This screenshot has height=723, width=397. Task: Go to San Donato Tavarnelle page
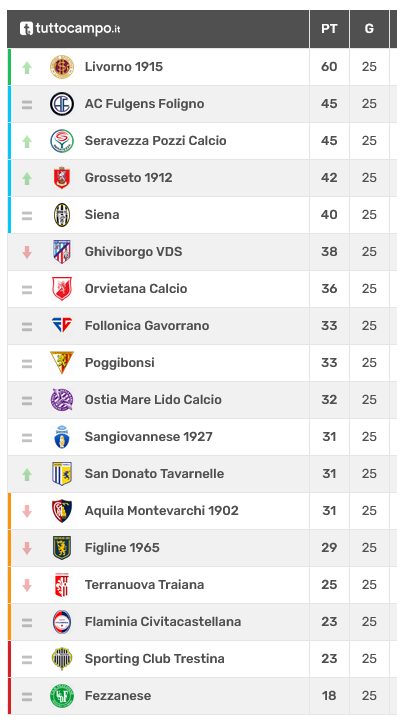pos(154,474)
